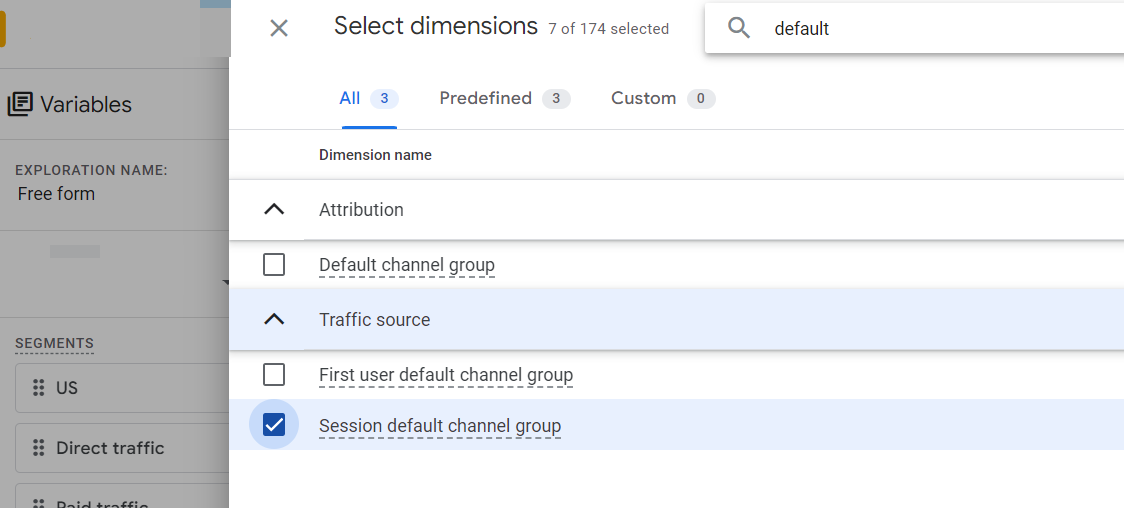
Task: Check First user default channel group
Action: click(x=274, y=375)
